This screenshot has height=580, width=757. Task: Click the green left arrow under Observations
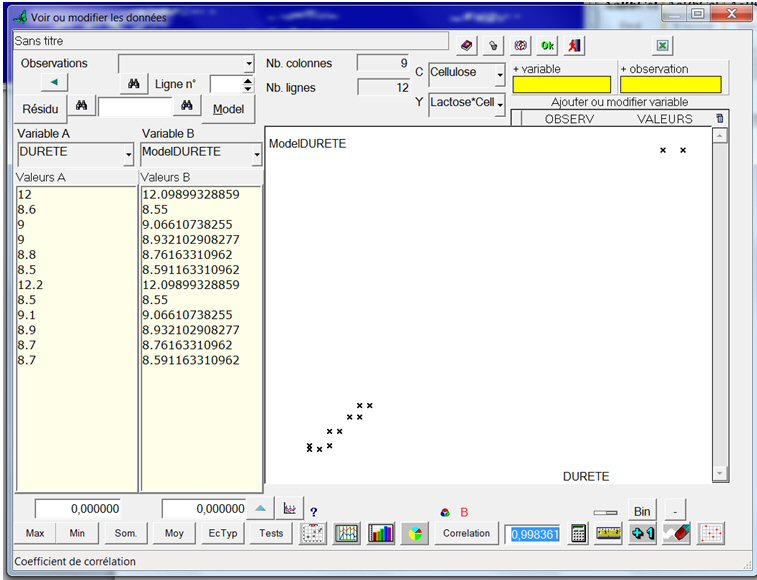coord(54,82)
